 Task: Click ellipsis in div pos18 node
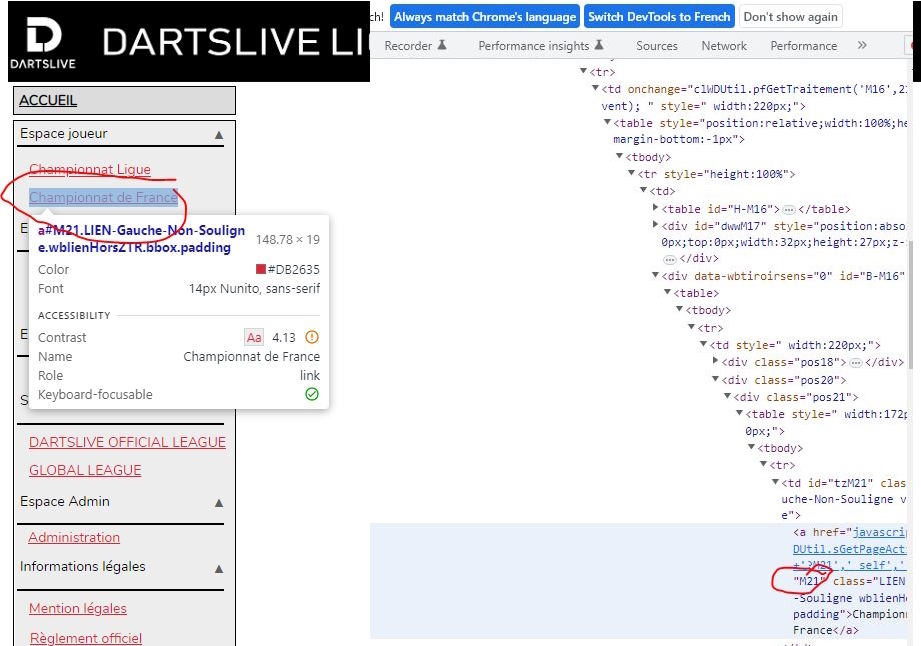coord(856,363)
